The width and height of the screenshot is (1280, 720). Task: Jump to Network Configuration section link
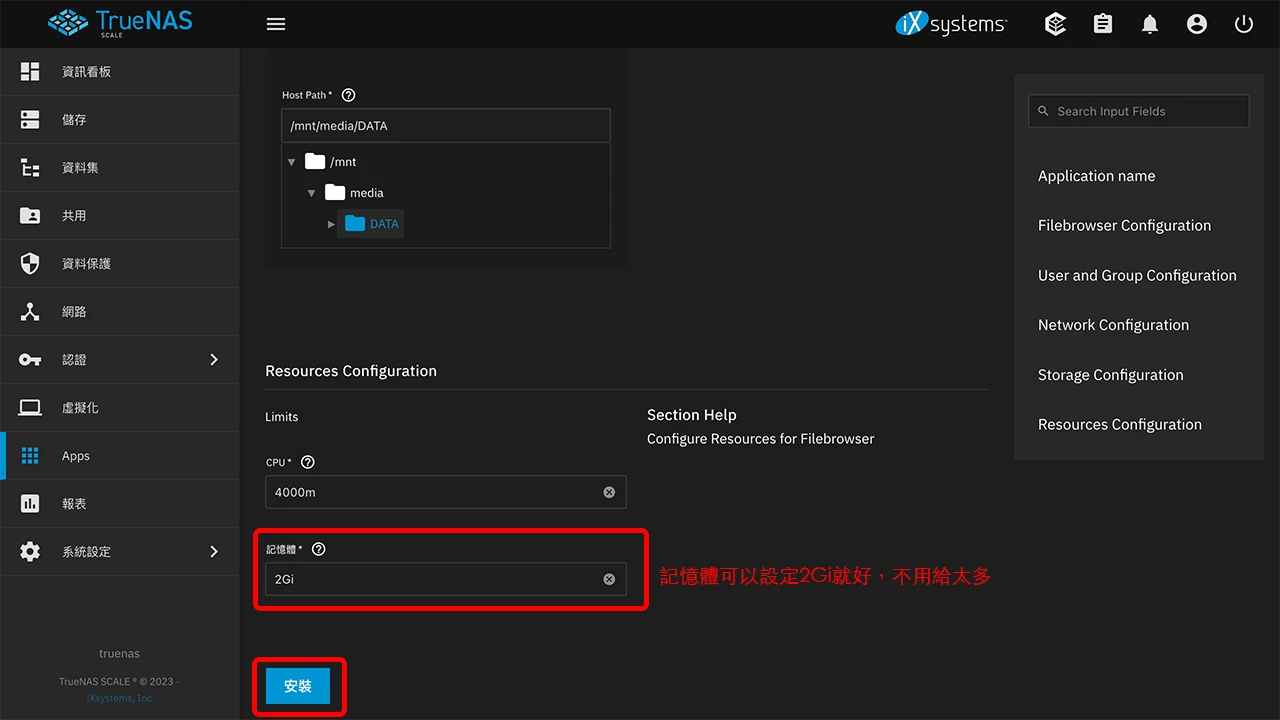[1113, 324]
